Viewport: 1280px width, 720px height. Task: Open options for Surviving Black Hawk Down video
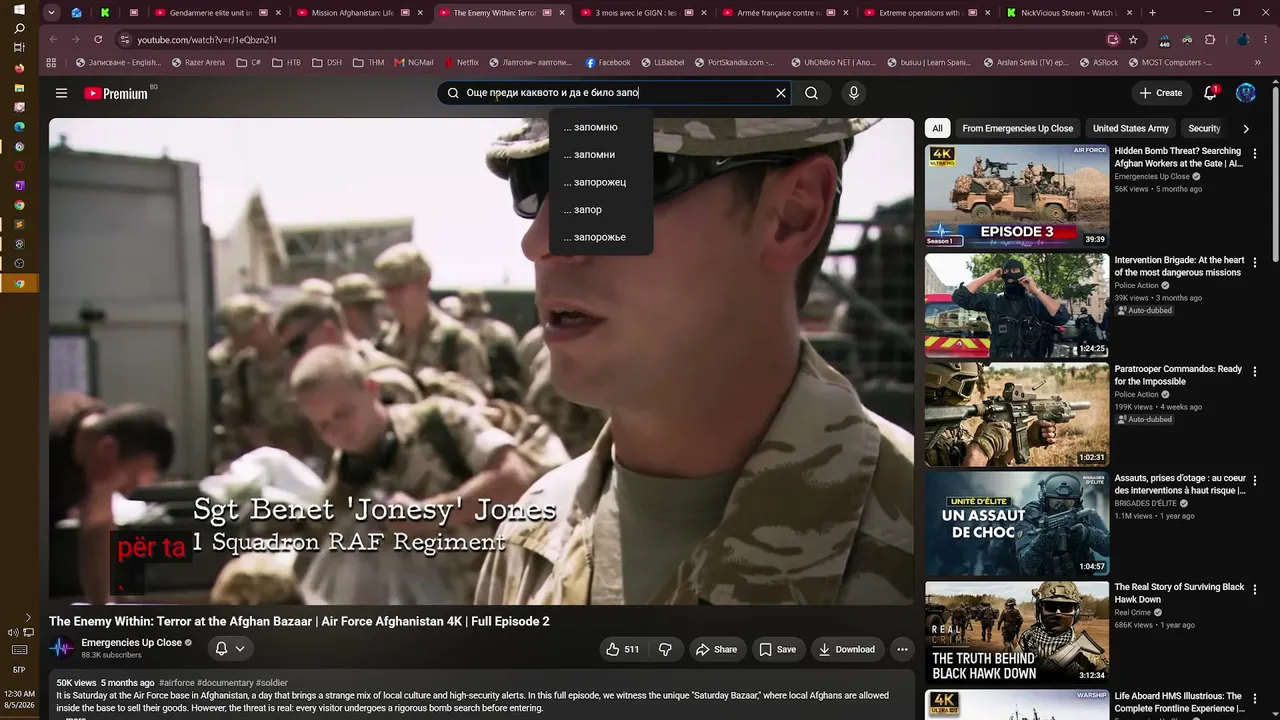1255,590
